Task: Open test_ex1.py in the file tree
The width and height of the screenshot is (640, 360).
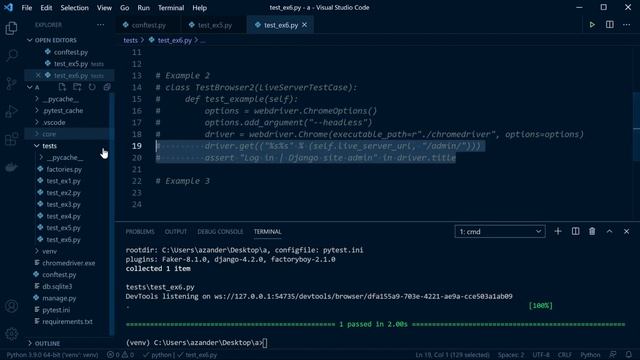Action: tap(63, 181)
